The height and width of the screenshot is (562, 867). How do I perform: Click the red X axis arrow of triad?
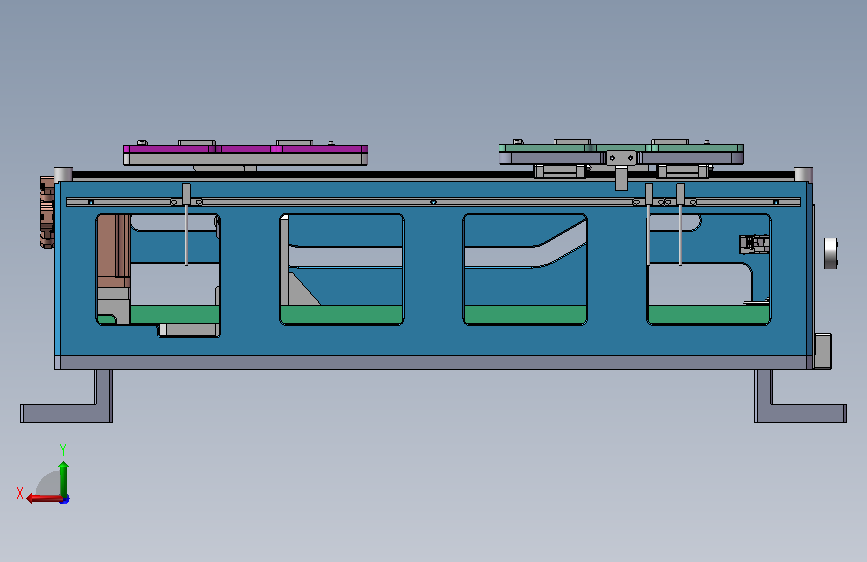44,498
